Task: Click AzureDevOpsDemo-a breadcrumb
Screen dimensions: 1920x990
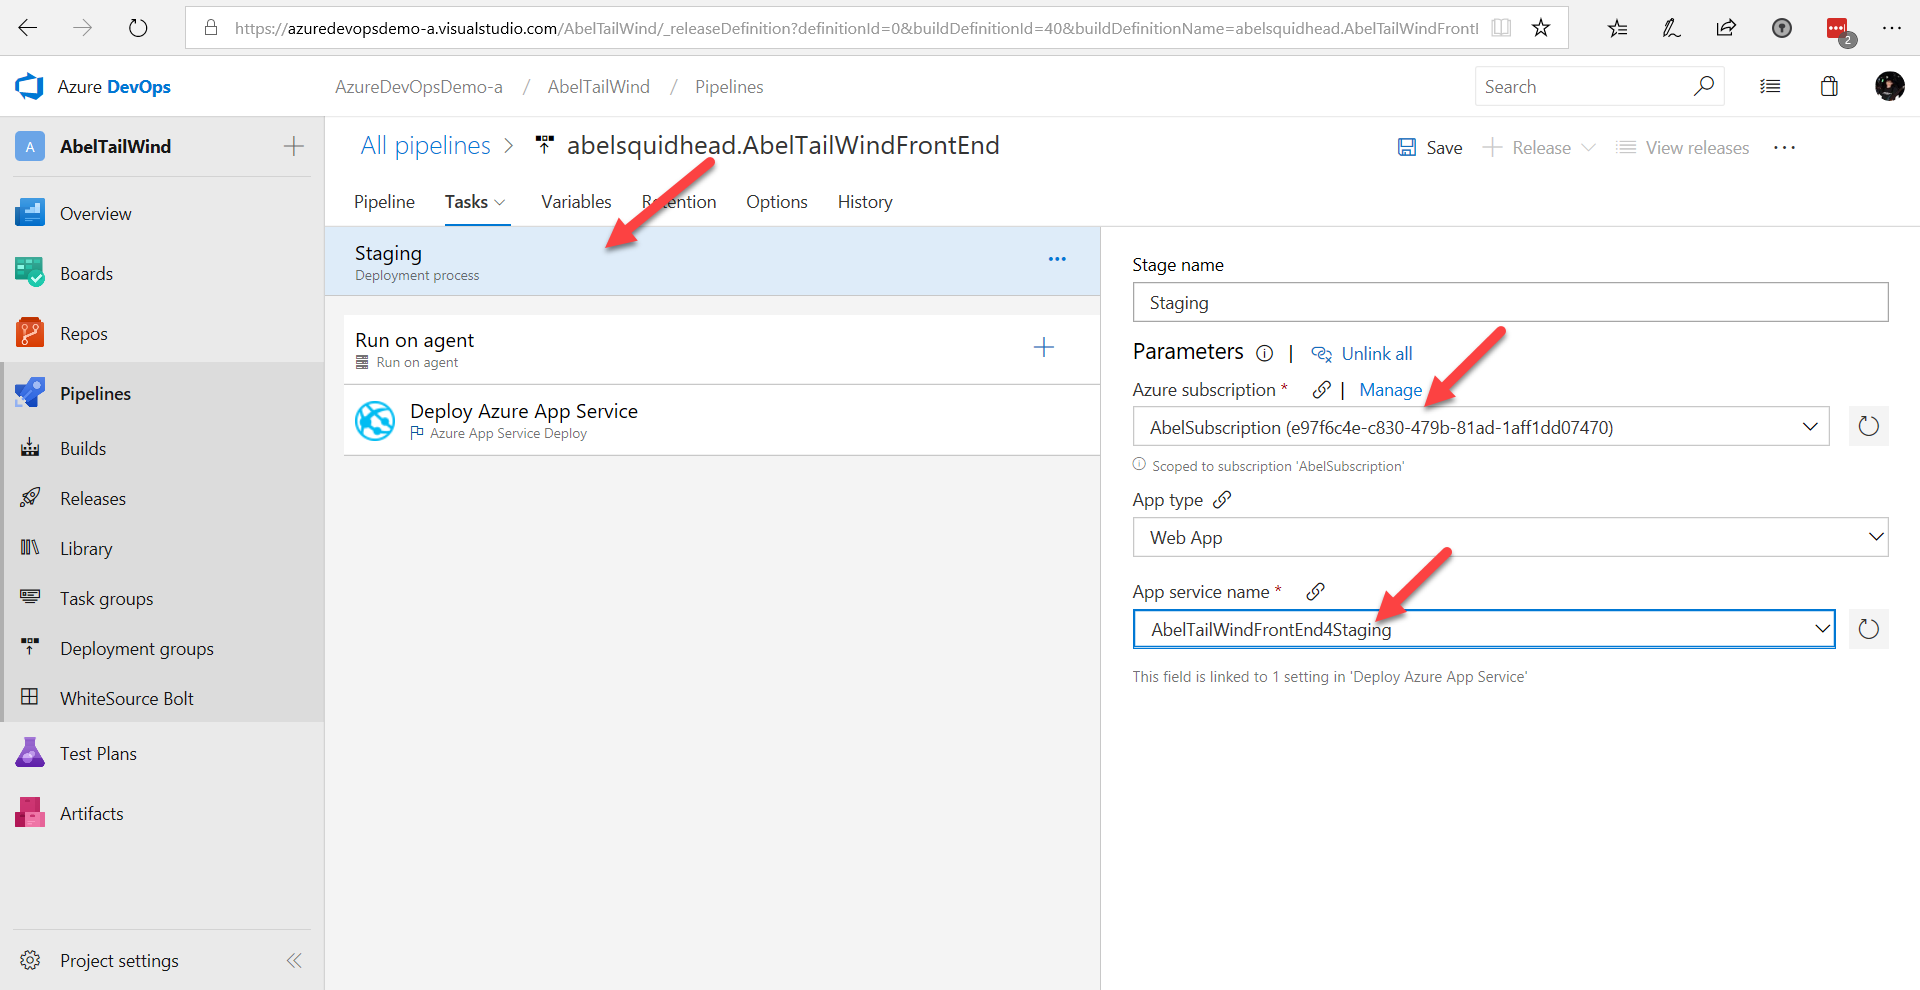Action: pyautogui.click(x=419, y=87)
